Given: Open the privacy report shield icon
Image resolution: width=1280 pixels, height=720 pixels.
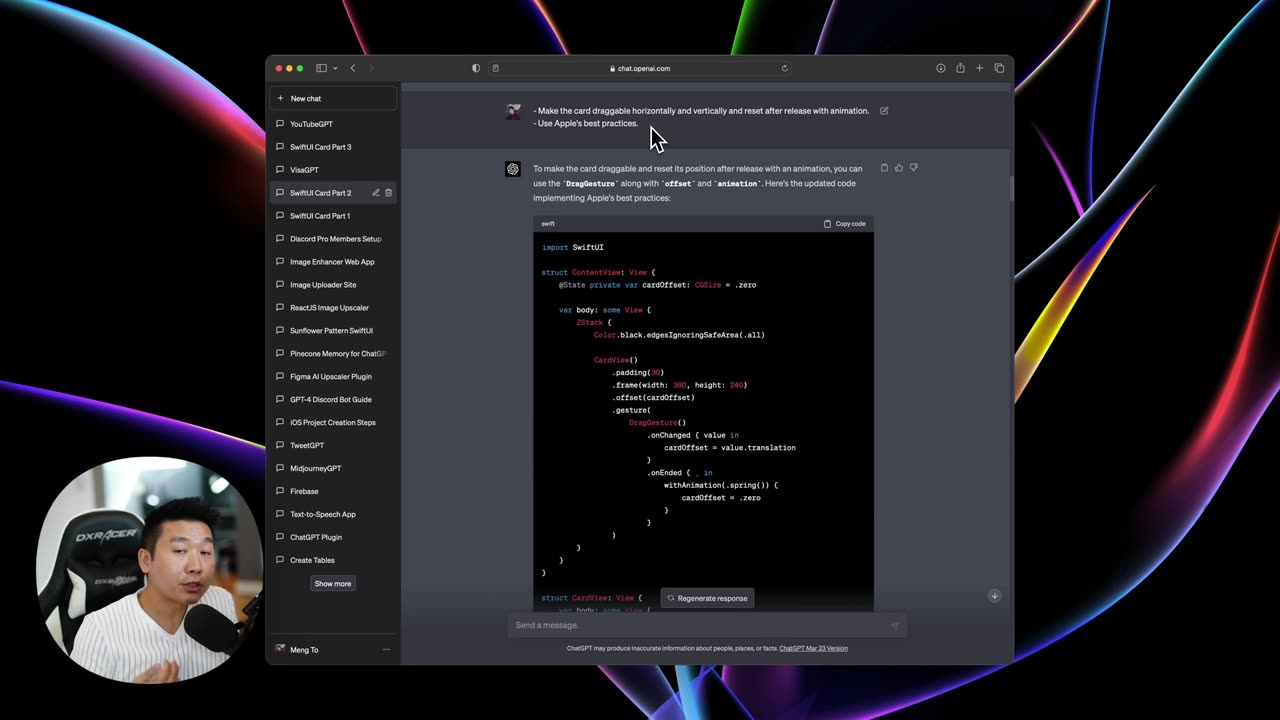Looking at the screenshot, I should [476, 68].
